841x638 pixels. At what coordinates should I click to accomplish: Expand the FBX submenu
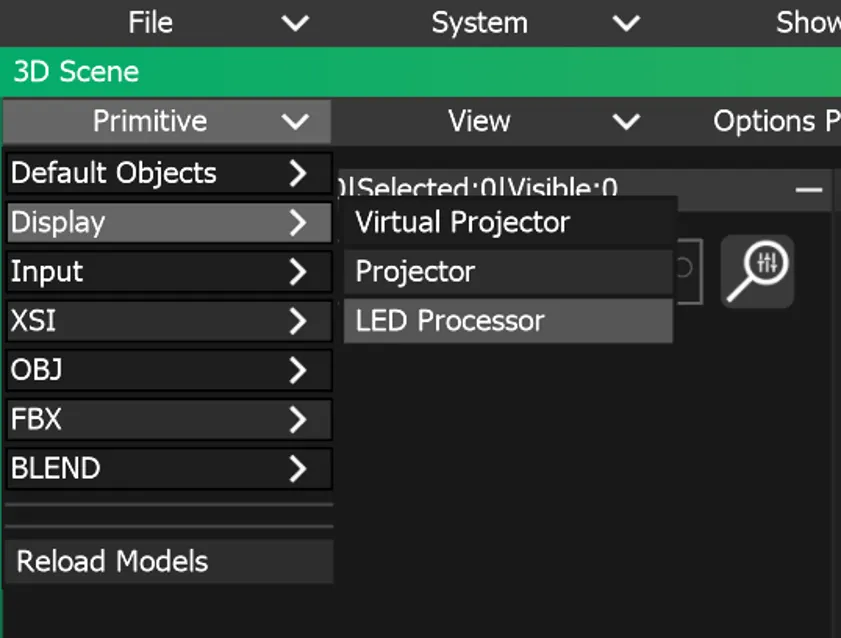pos(169,419)
